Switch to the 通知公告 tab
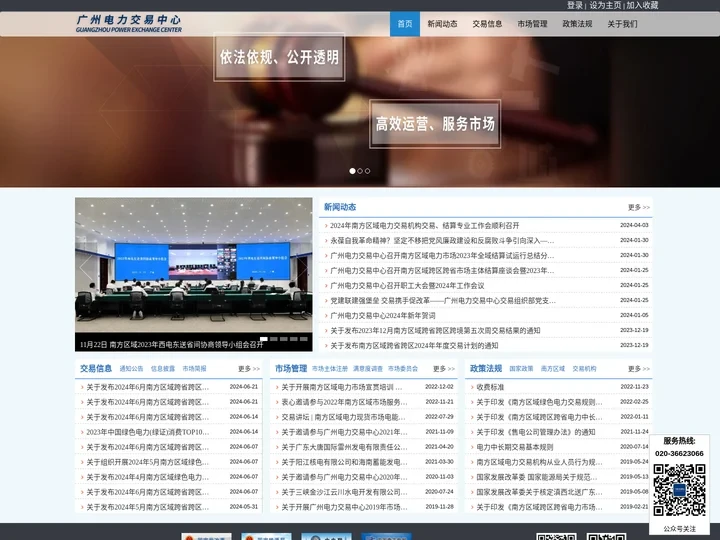The image size is (720, 540). (x=131, y=369)
